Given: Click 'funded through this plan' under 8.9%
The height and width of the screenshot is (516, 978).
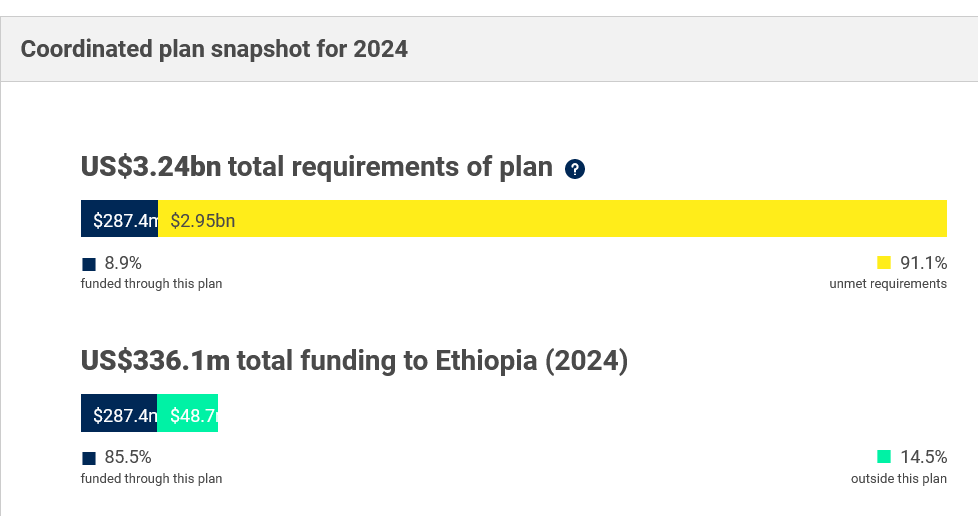Looking at the screenshot, I should tap(152, 284).
